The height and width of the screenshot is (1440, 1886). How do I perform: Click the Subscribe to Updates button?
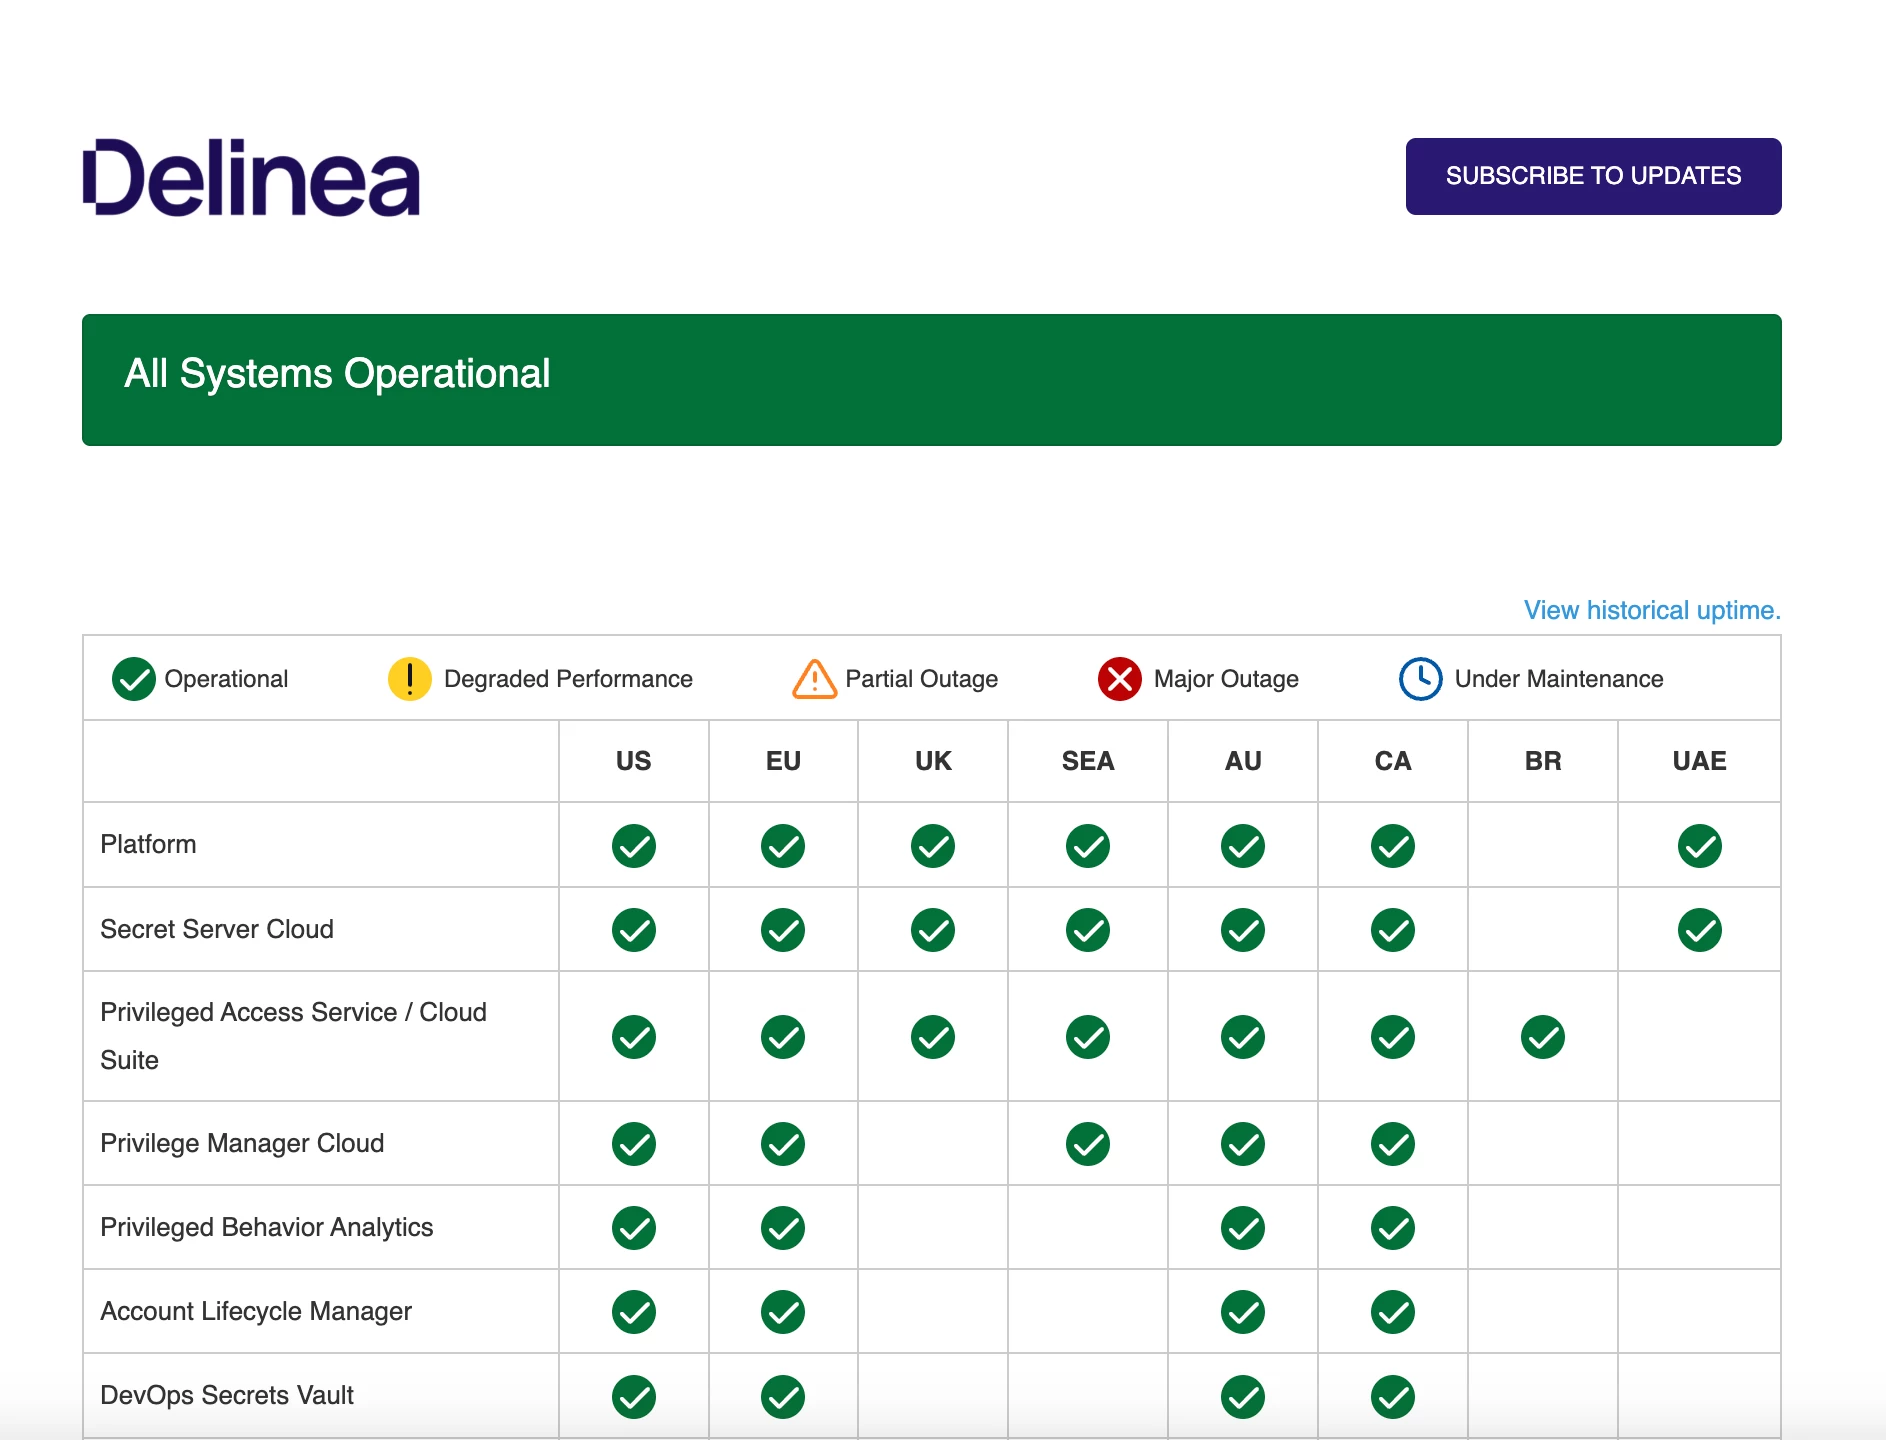tap(1593, 176)
